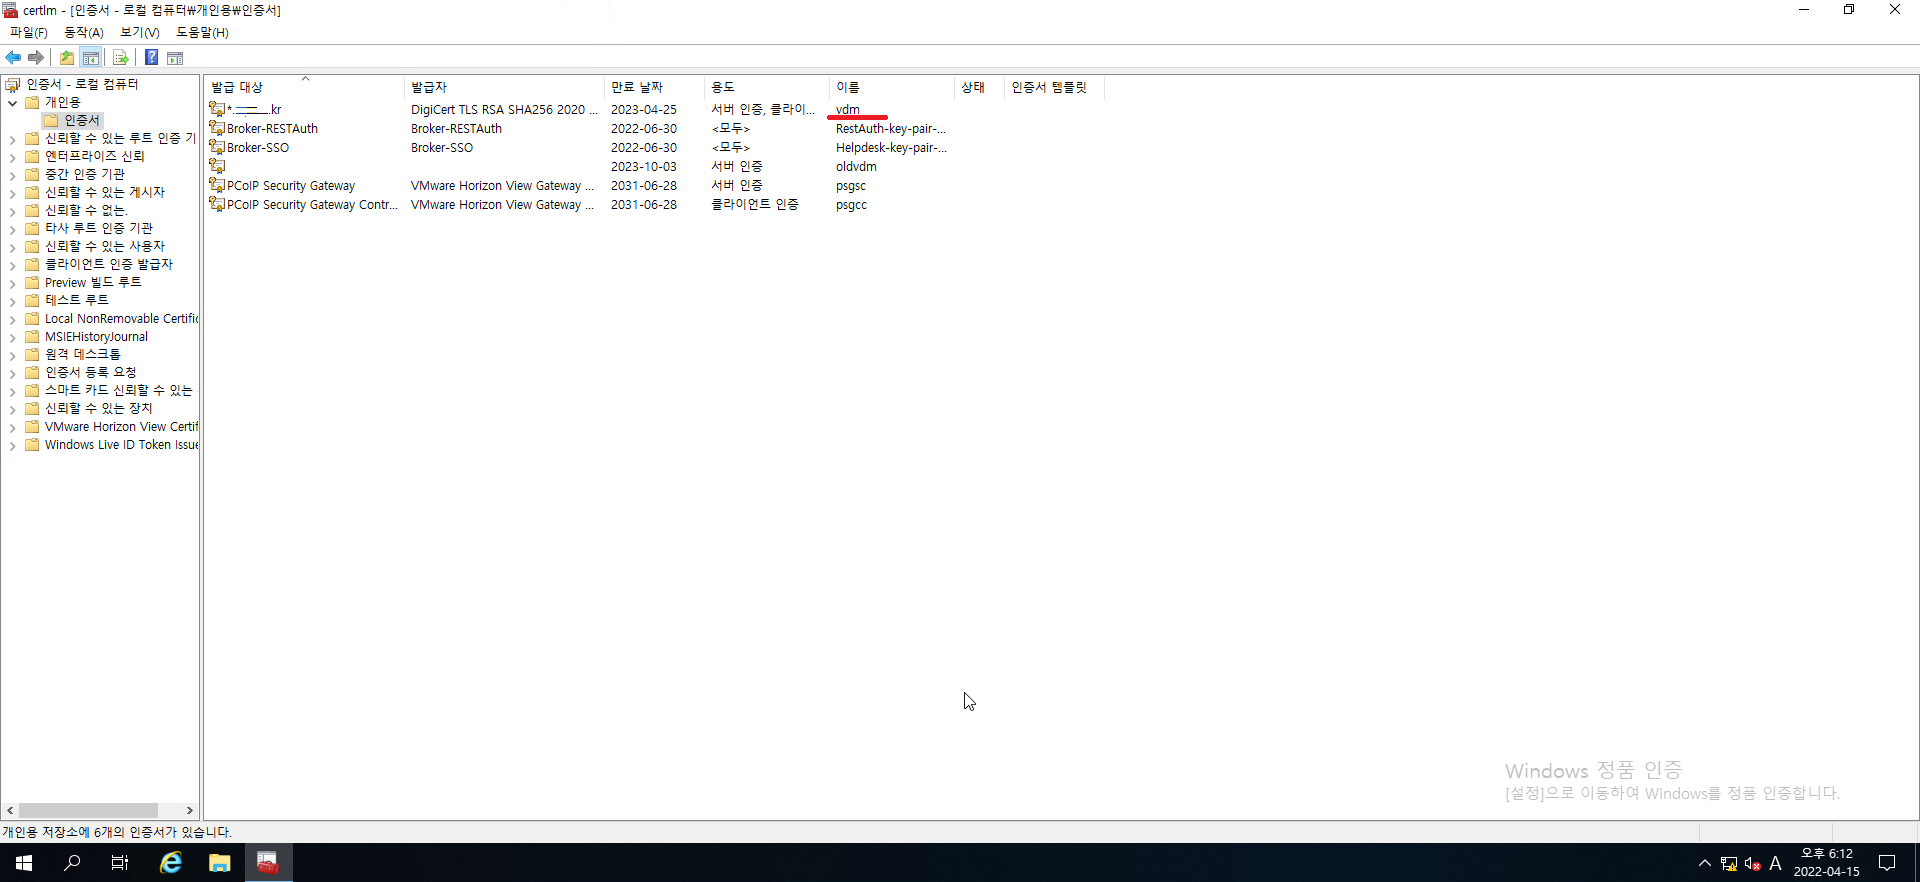The image size is (1920, 882).
Task: Open the notification center icon
Action: 1887,863
